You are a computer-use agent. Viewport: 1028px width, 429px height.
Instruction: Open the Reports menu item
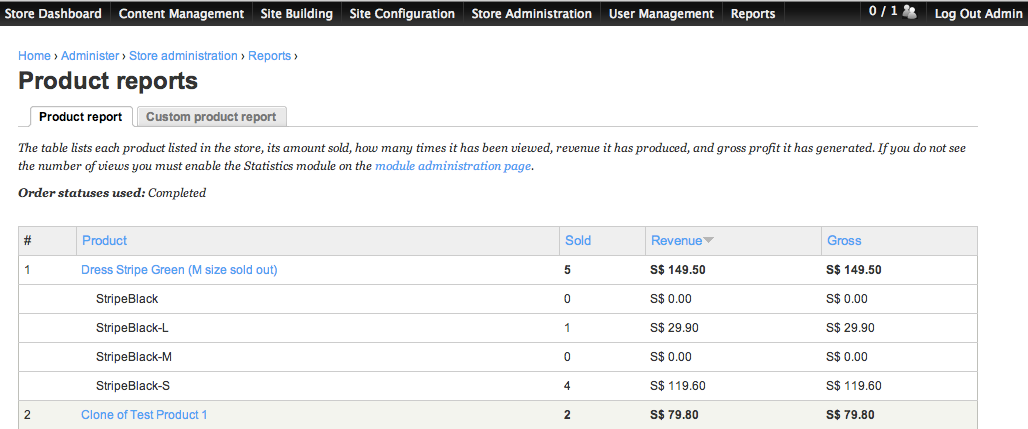click(752, 14)
